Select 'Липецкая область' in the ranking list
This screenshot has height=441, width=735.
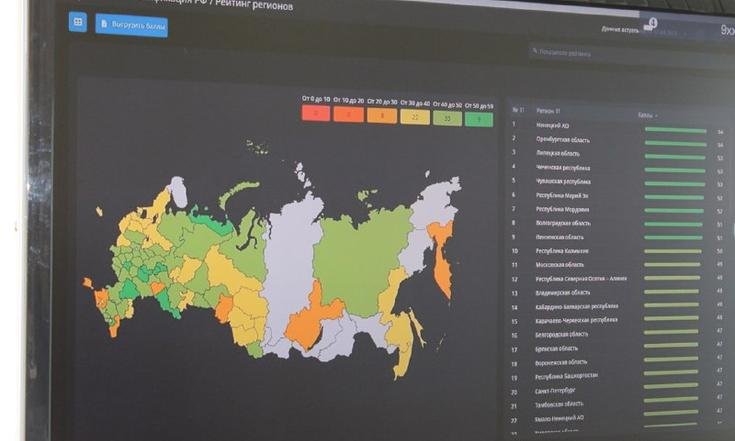click(x=558, y=153)
